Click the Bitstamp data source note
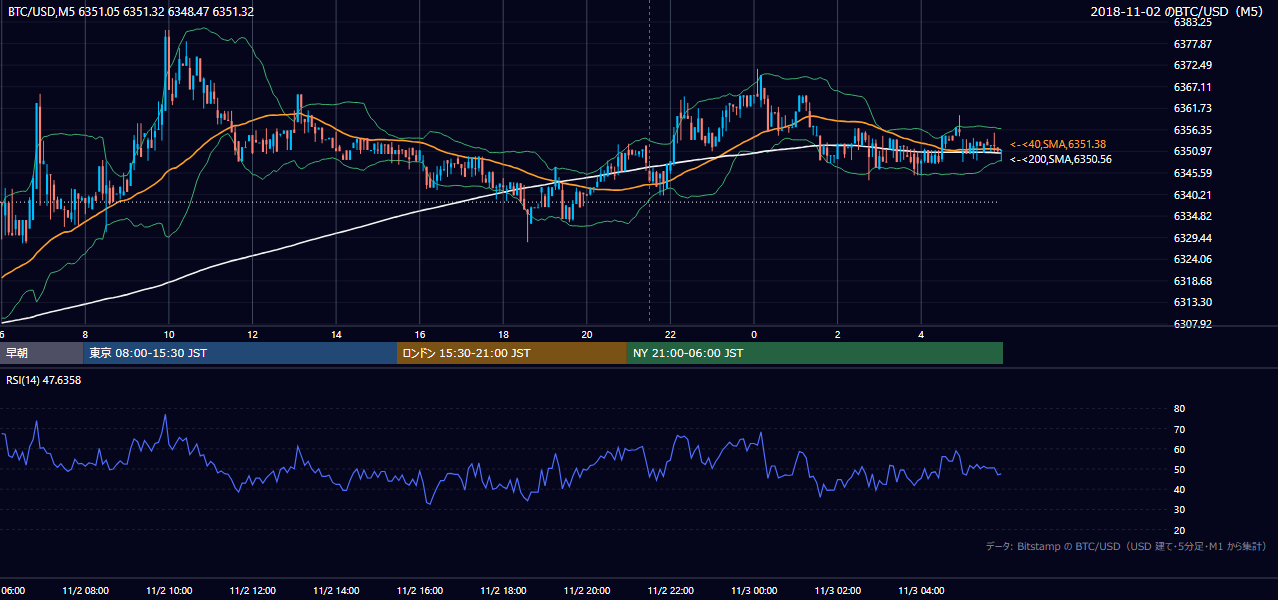This screenshot has height=600, width=1278. [1126, 546]
